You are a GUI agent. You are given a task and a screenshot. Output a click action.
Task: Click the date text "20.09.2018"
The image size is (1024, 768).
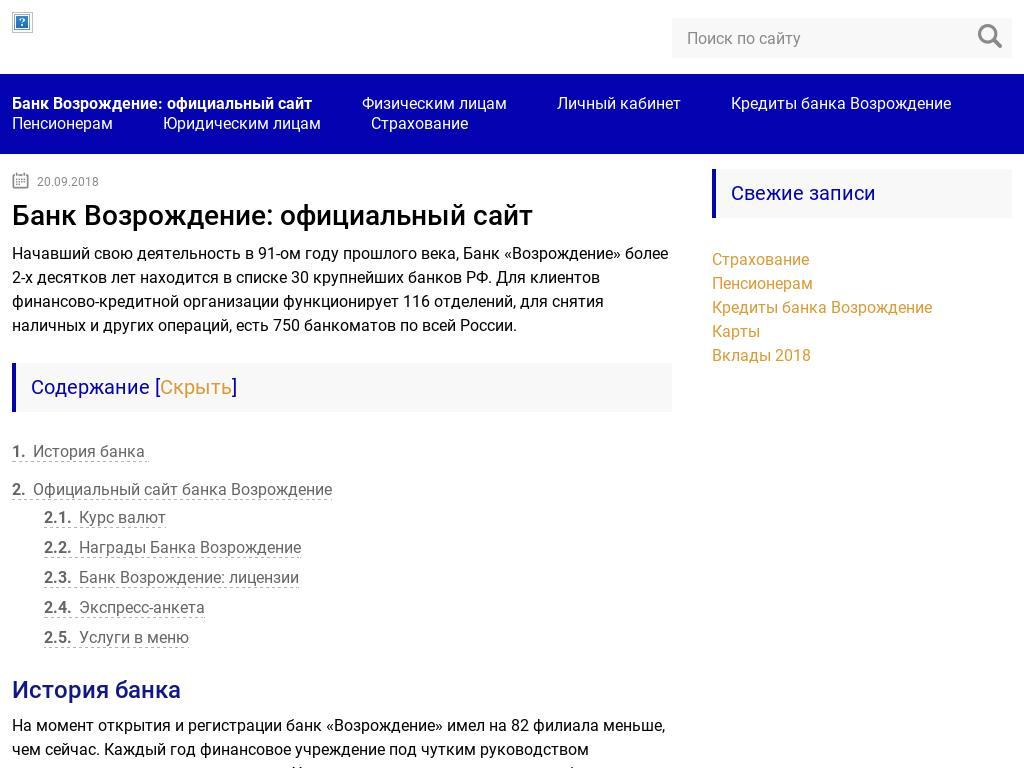[68, 182]
